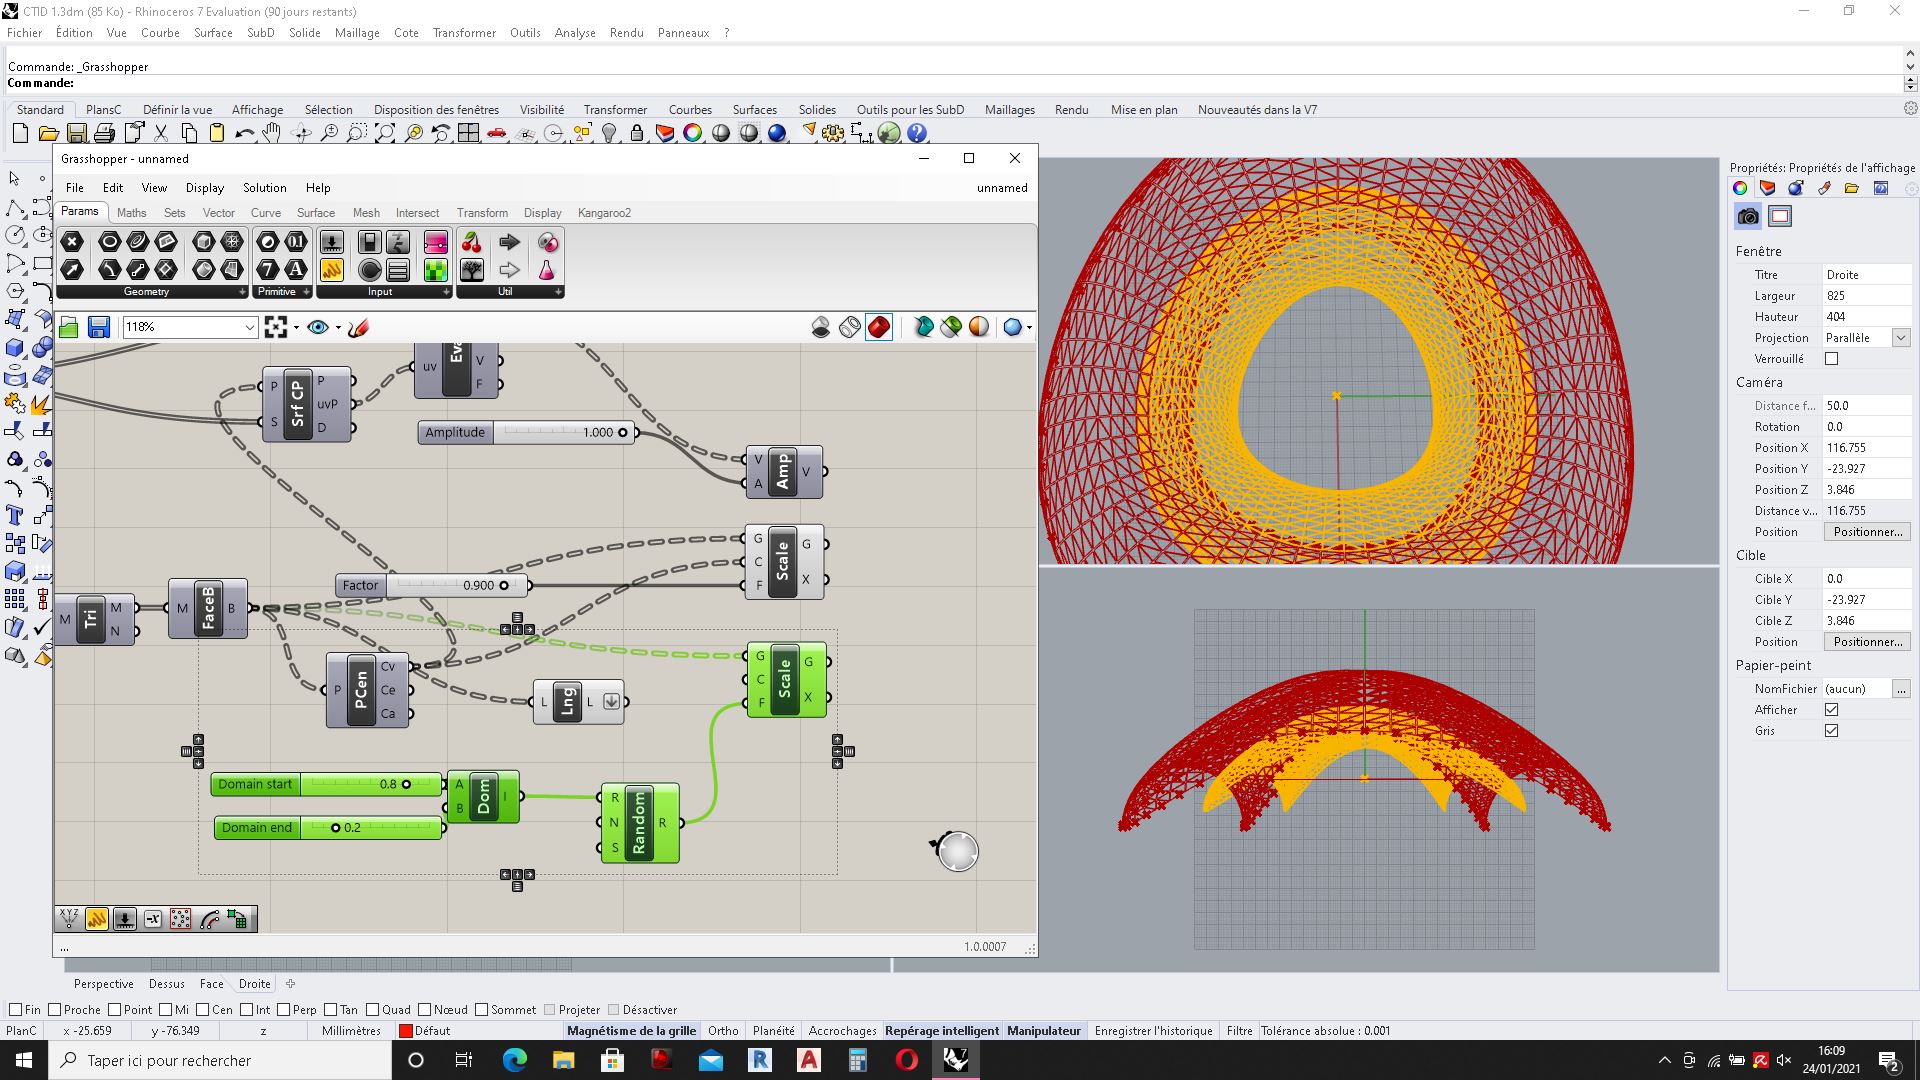Open the zoom level 118% dropdown
This screenshot has width=1920, height=1080.
pyautogui.click(x=249, y=327)
